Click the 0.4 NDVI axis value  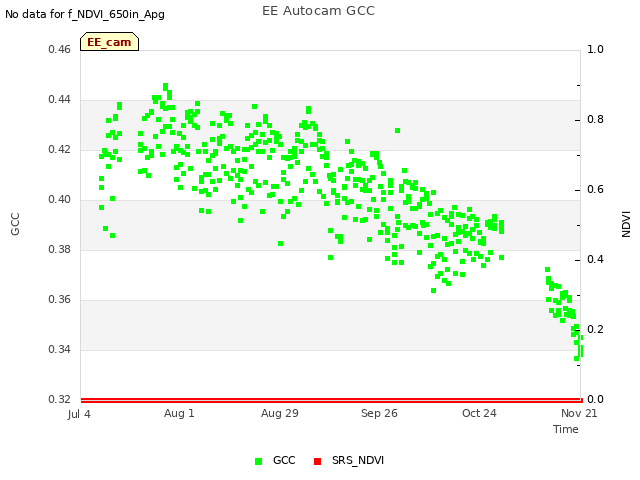pyautogui.click(x=595, y=260)
